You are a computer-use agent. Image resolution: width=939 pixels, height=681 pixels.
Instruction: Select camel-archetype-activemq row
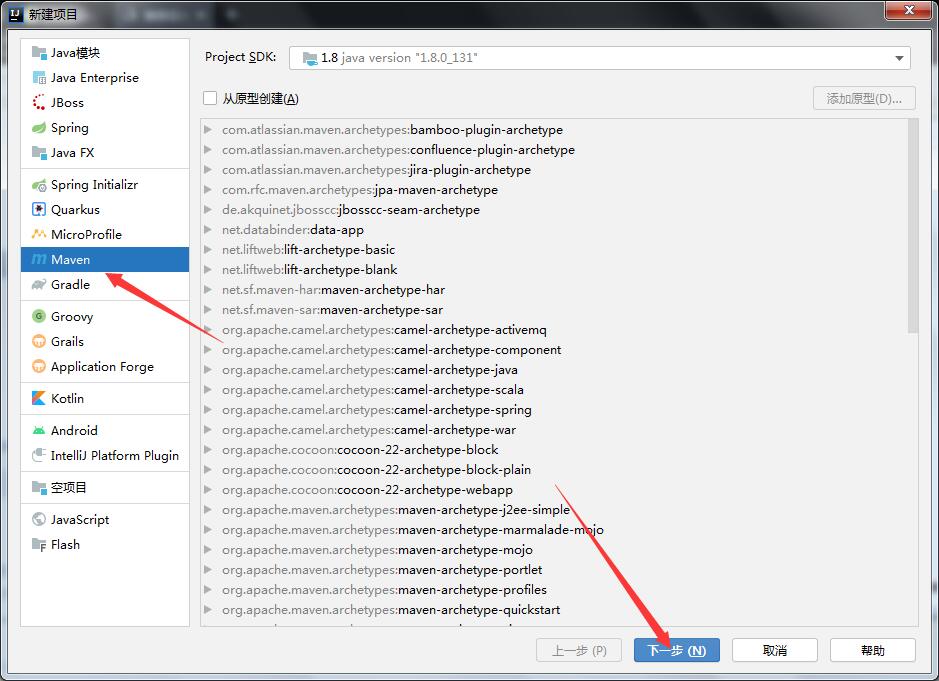[554, 330]
